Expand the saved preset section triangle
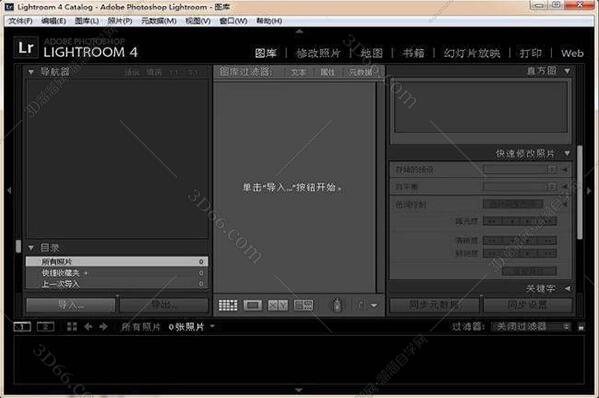 click(565, 169)
